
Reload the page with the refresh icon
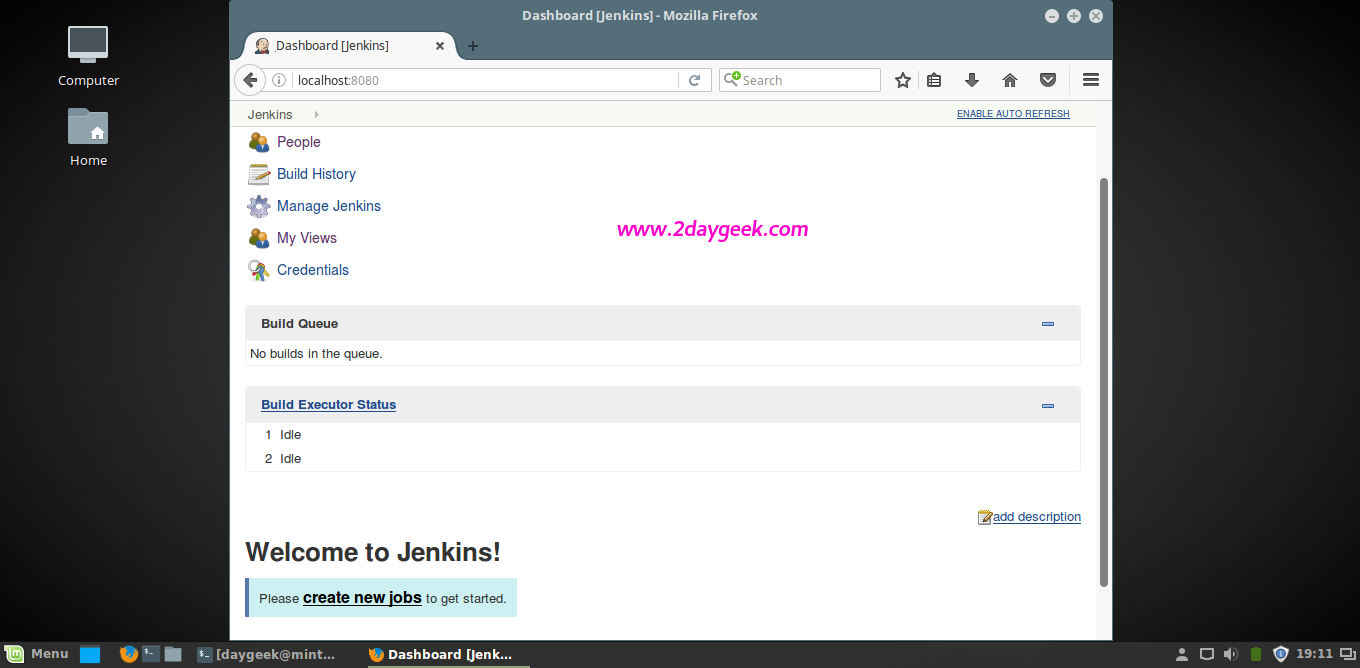(x=694, y=80)
